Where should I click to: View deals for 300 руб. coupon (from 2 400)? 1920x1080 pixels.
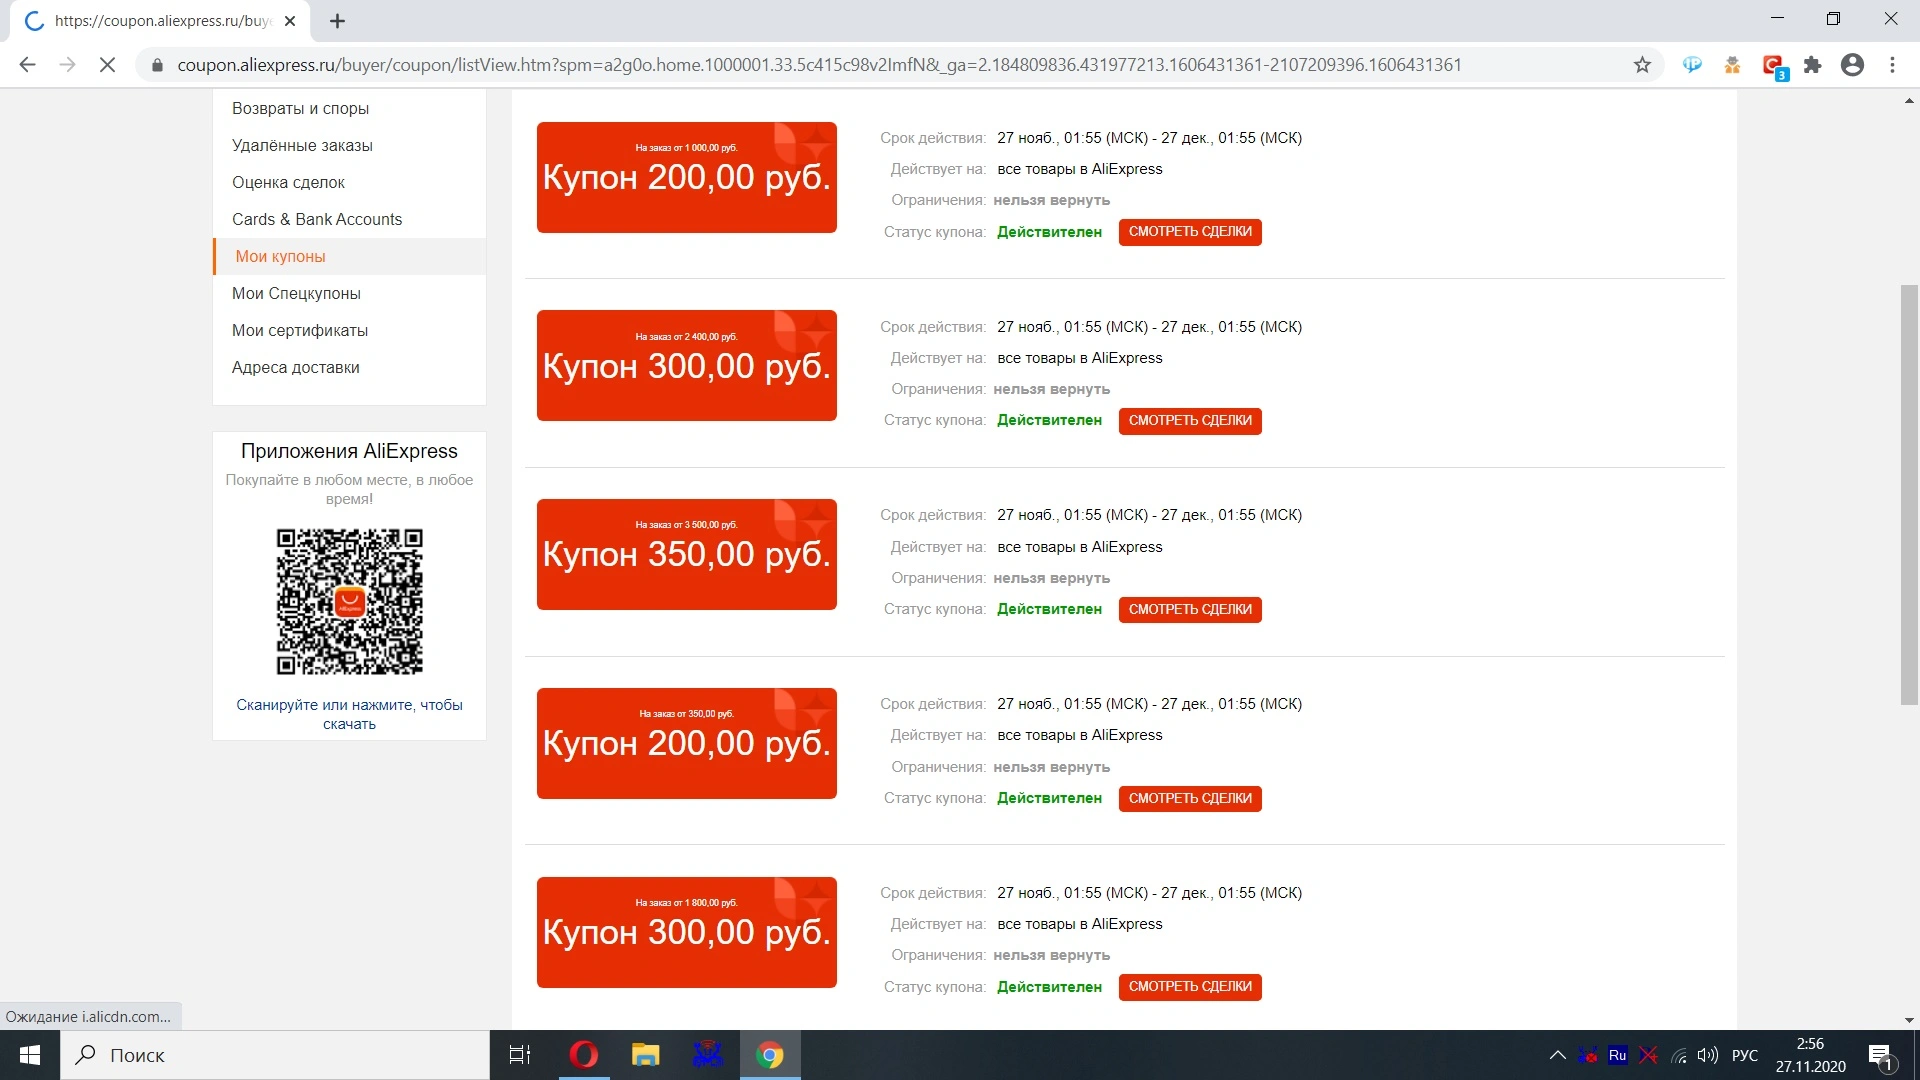point(1190,421)
